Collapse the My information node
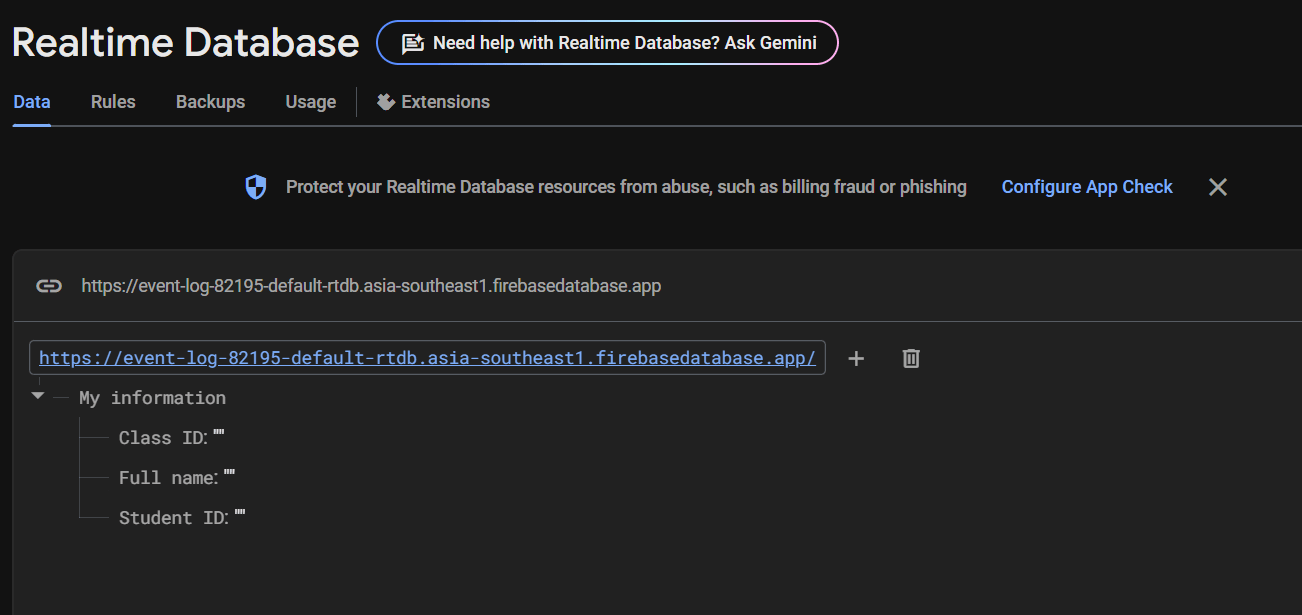Viewport: 1302px width, 615px height. [x=38, y=396]
